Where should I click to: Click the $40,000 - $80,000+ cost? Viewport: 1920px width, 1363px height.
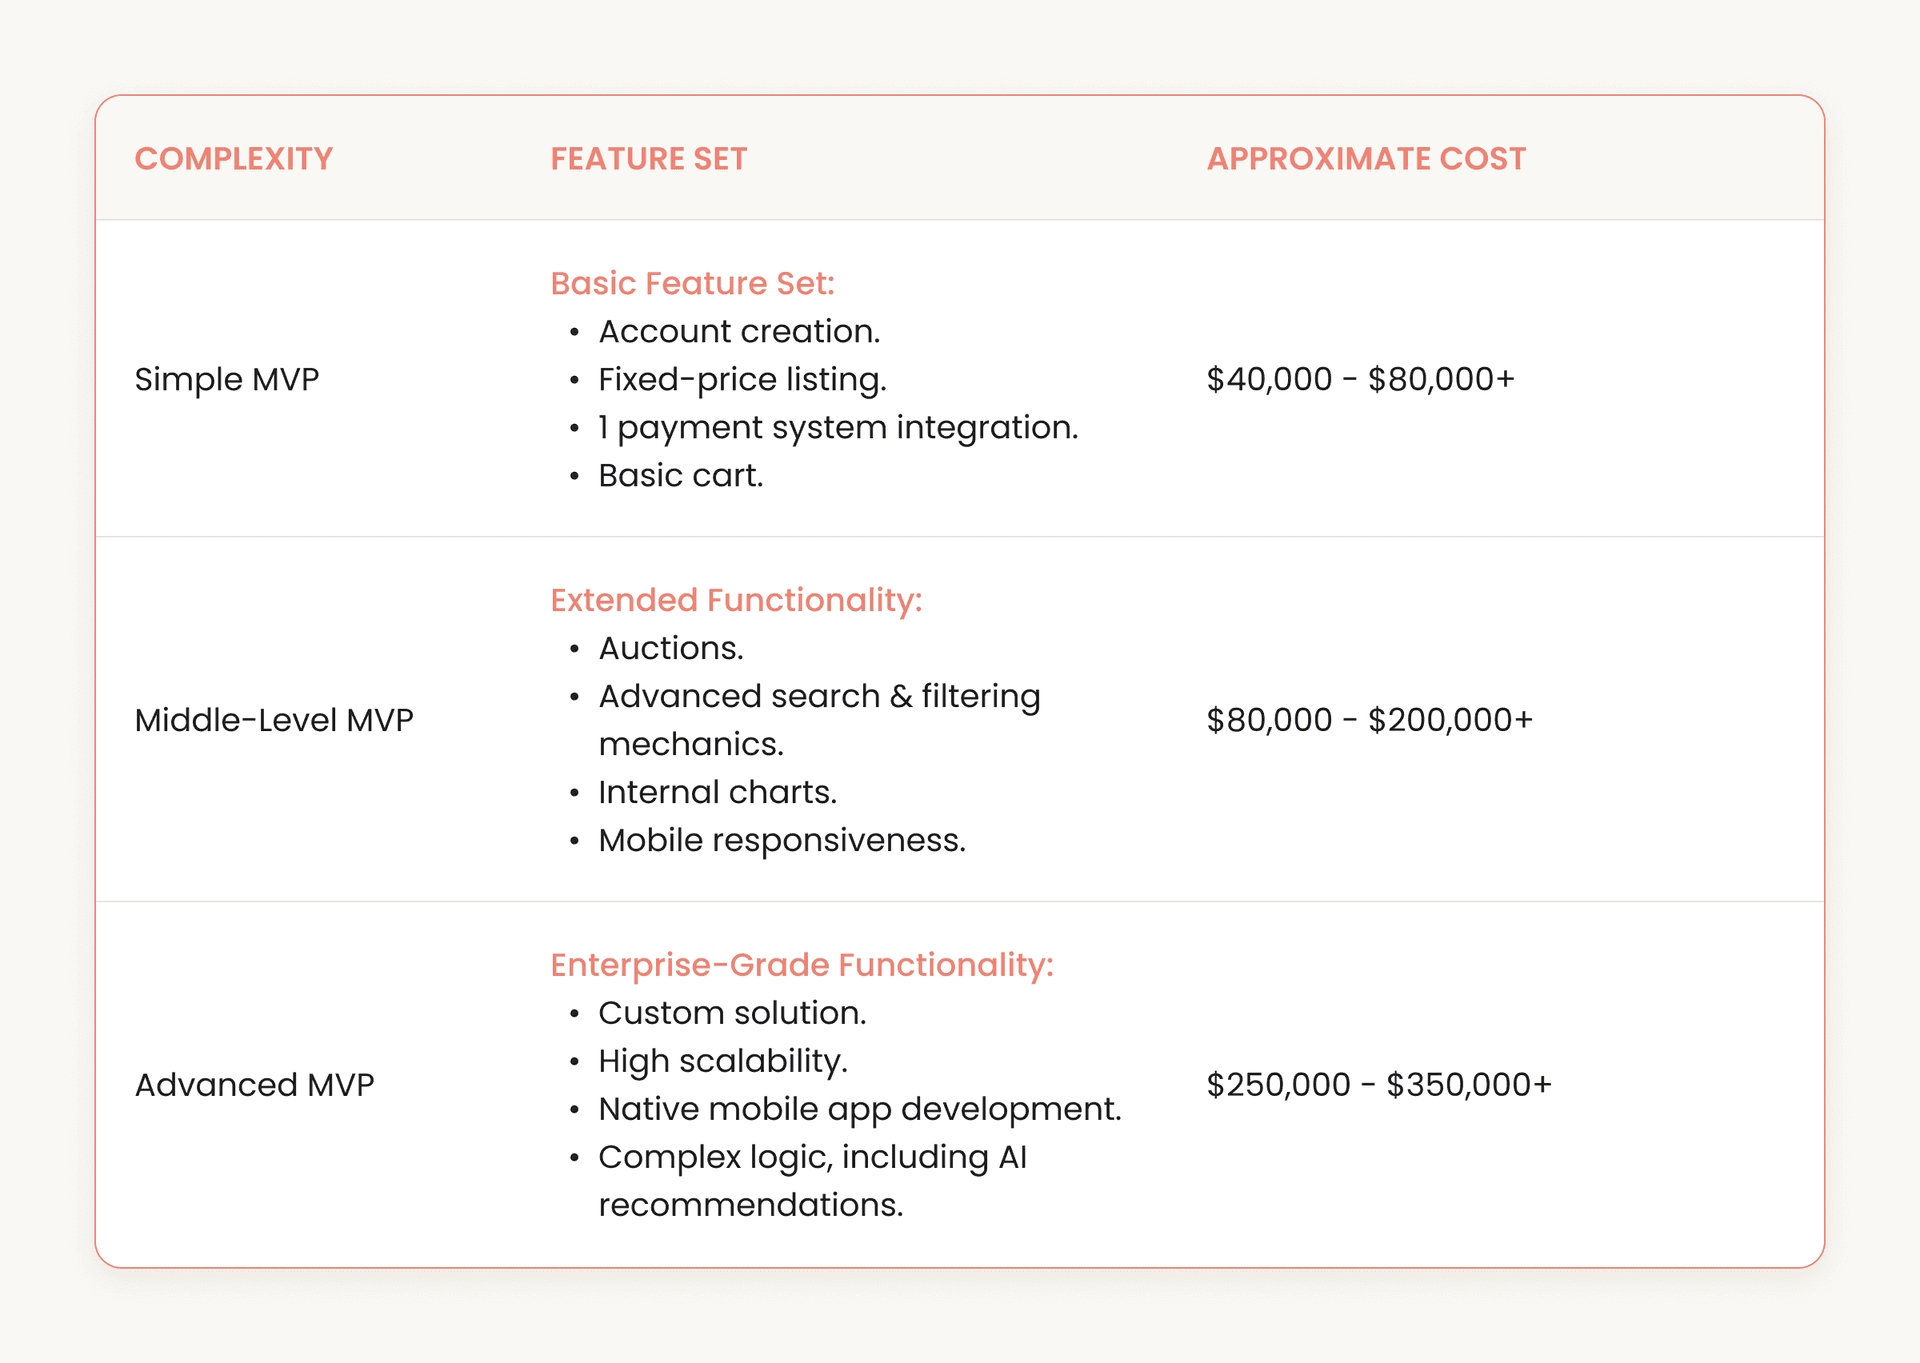tap(1360, 380)
